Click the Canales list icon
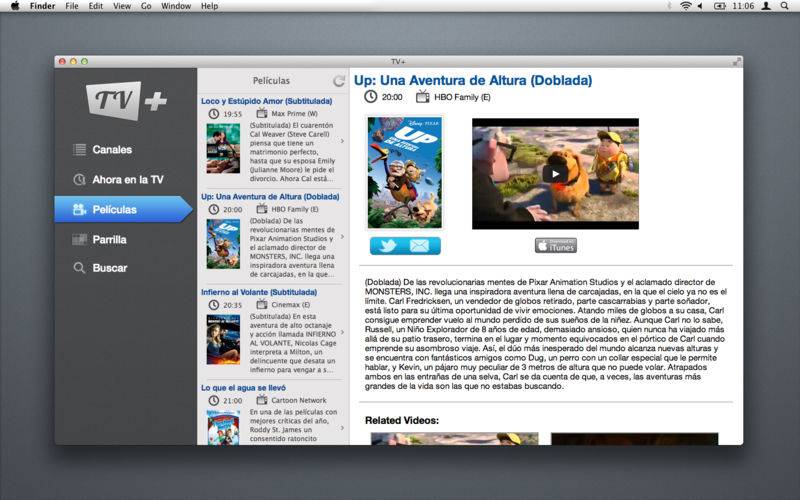This screenshot has height=500, width=800. pyautogui.click(x=80, y=149)
